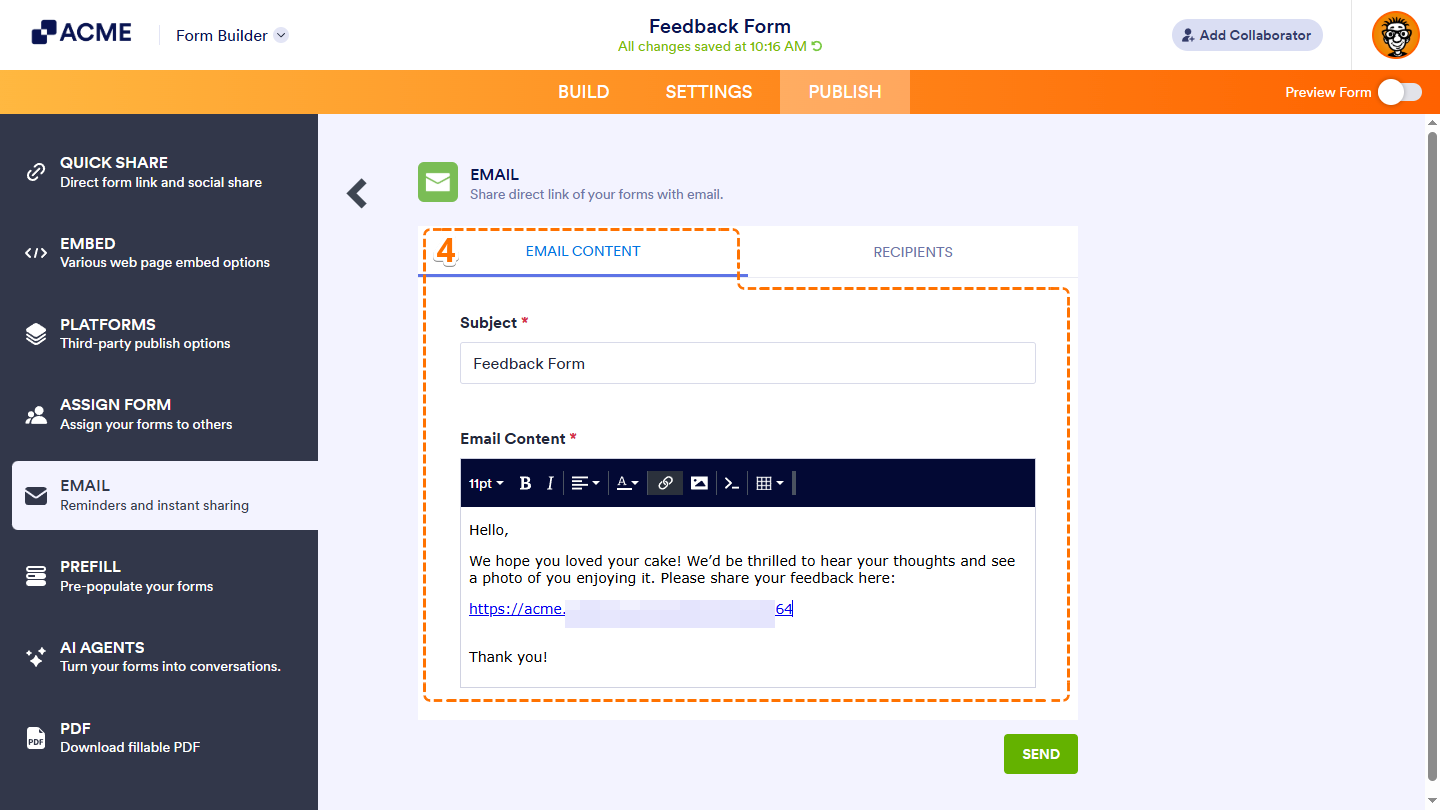Open the 11pt font size dropdown
Viewport: 1440px width, 810px height.
(x=486, y=484)
